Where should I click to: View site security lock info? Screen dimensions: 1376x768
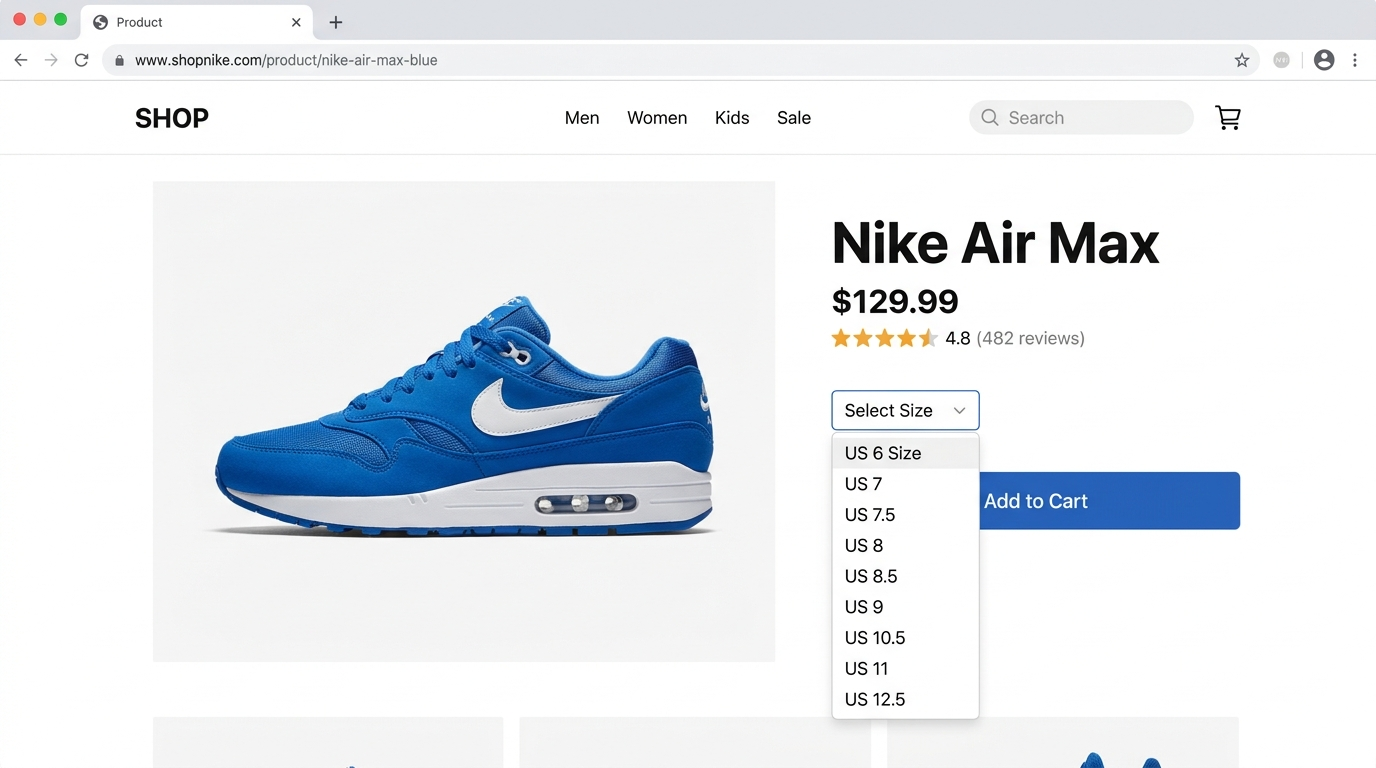[x=119, y=60]
